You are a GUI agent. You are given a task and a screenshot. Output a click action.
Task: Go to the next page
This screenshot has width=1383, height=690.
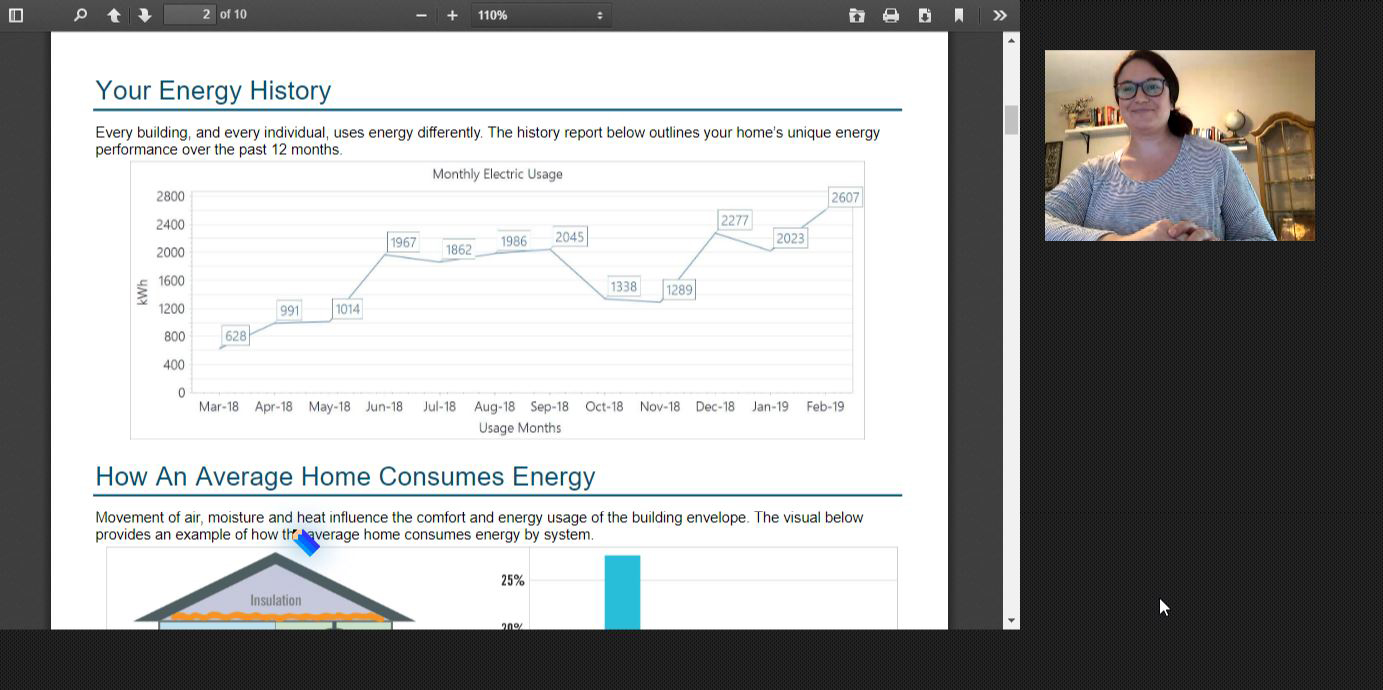tap(145, 15)
